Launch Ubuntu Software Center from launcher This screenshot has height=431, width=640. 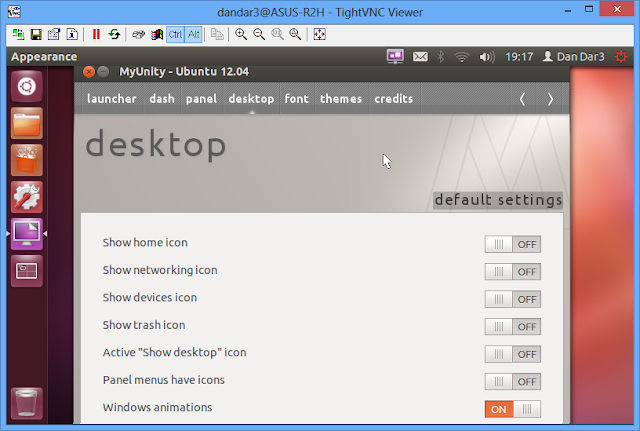[27, 160]
